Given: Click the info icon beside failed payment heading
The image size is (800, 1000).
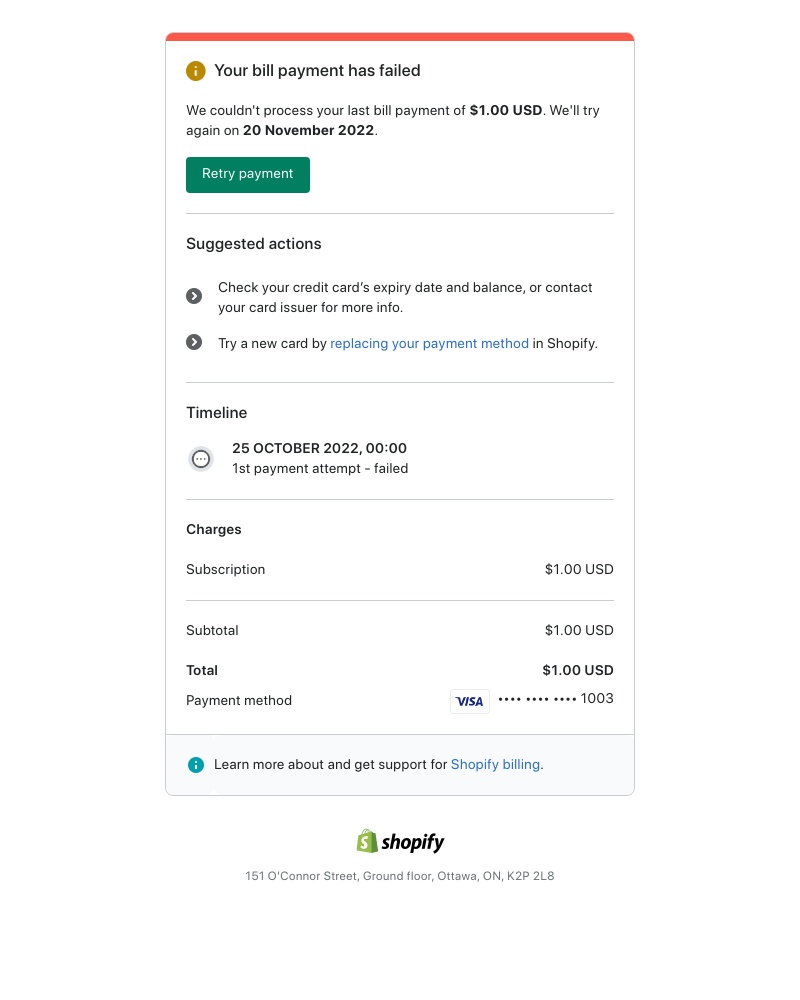Looking at the screenshot, I should pos(196,71).
